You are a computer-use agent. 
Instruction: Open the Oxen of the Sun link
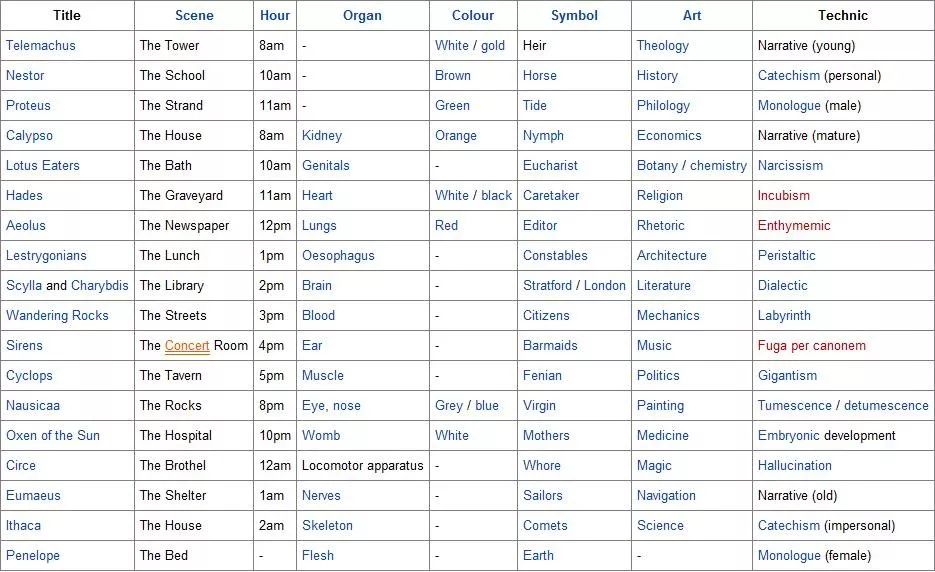(53, 435)
